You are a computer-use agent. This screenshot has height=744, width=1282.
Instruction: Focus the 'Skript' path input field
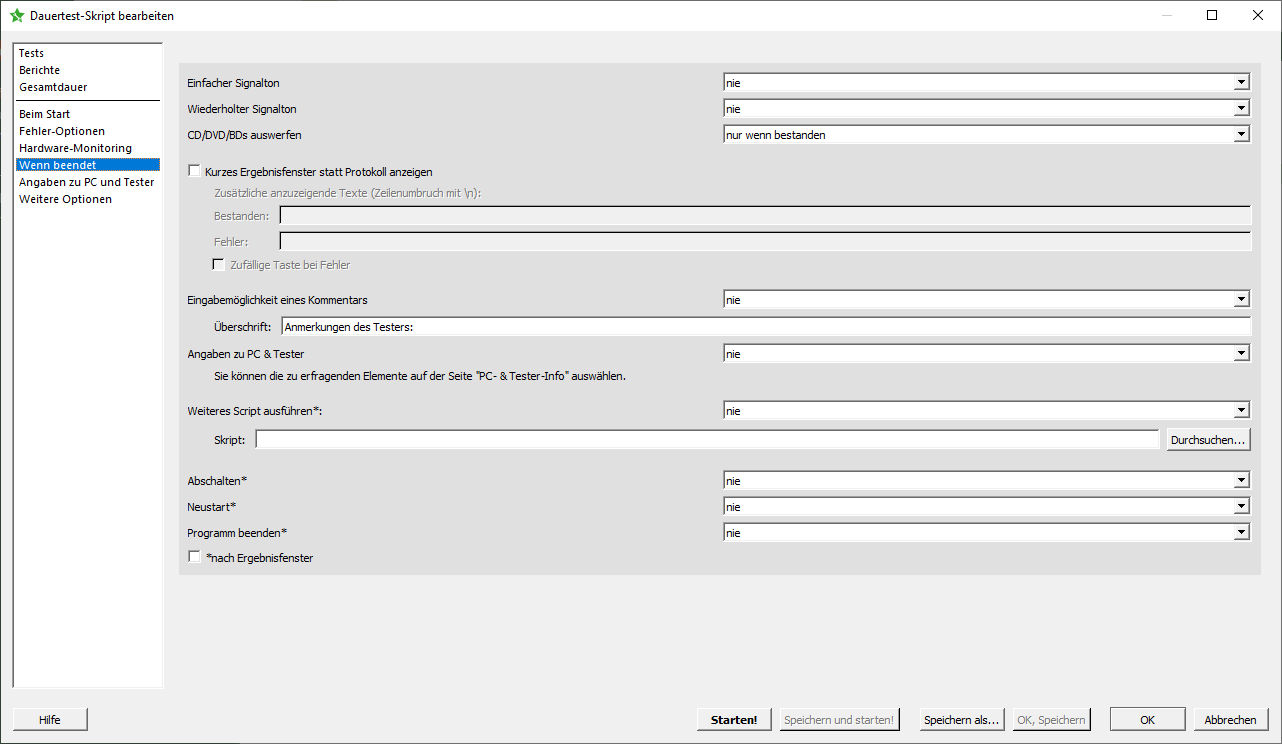[707, 440]
